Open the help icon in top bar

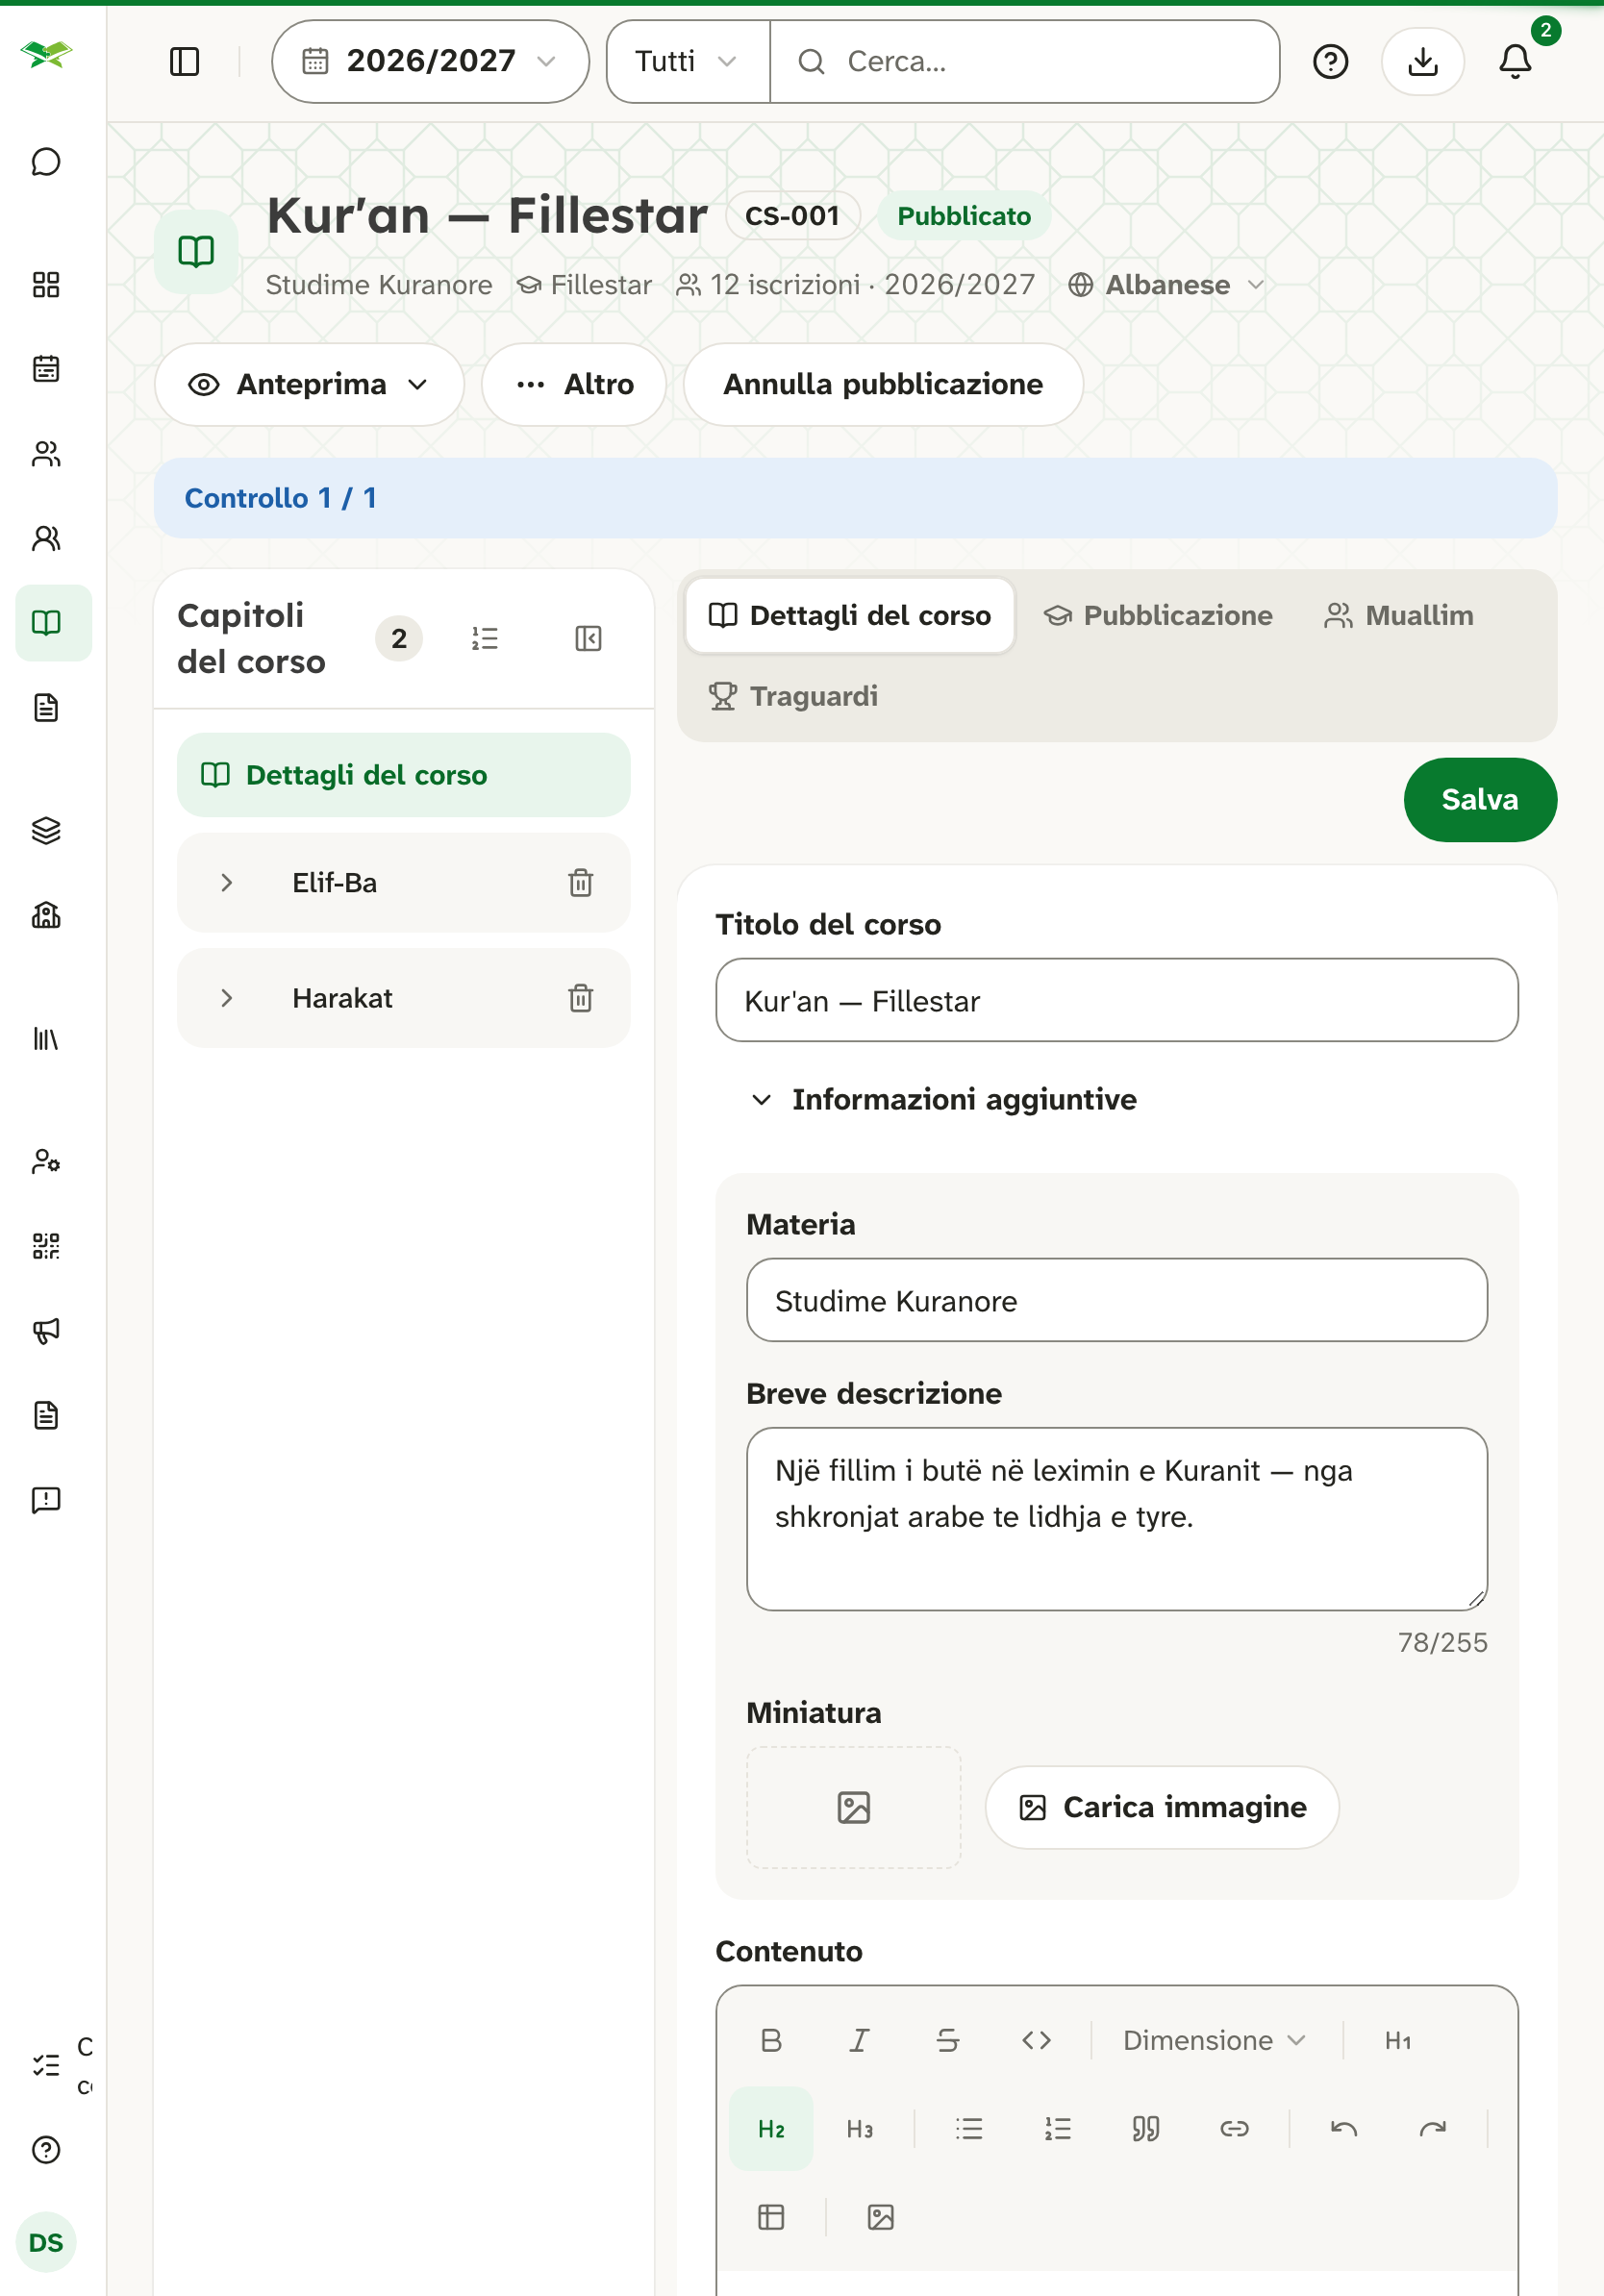click(1330, 62)
